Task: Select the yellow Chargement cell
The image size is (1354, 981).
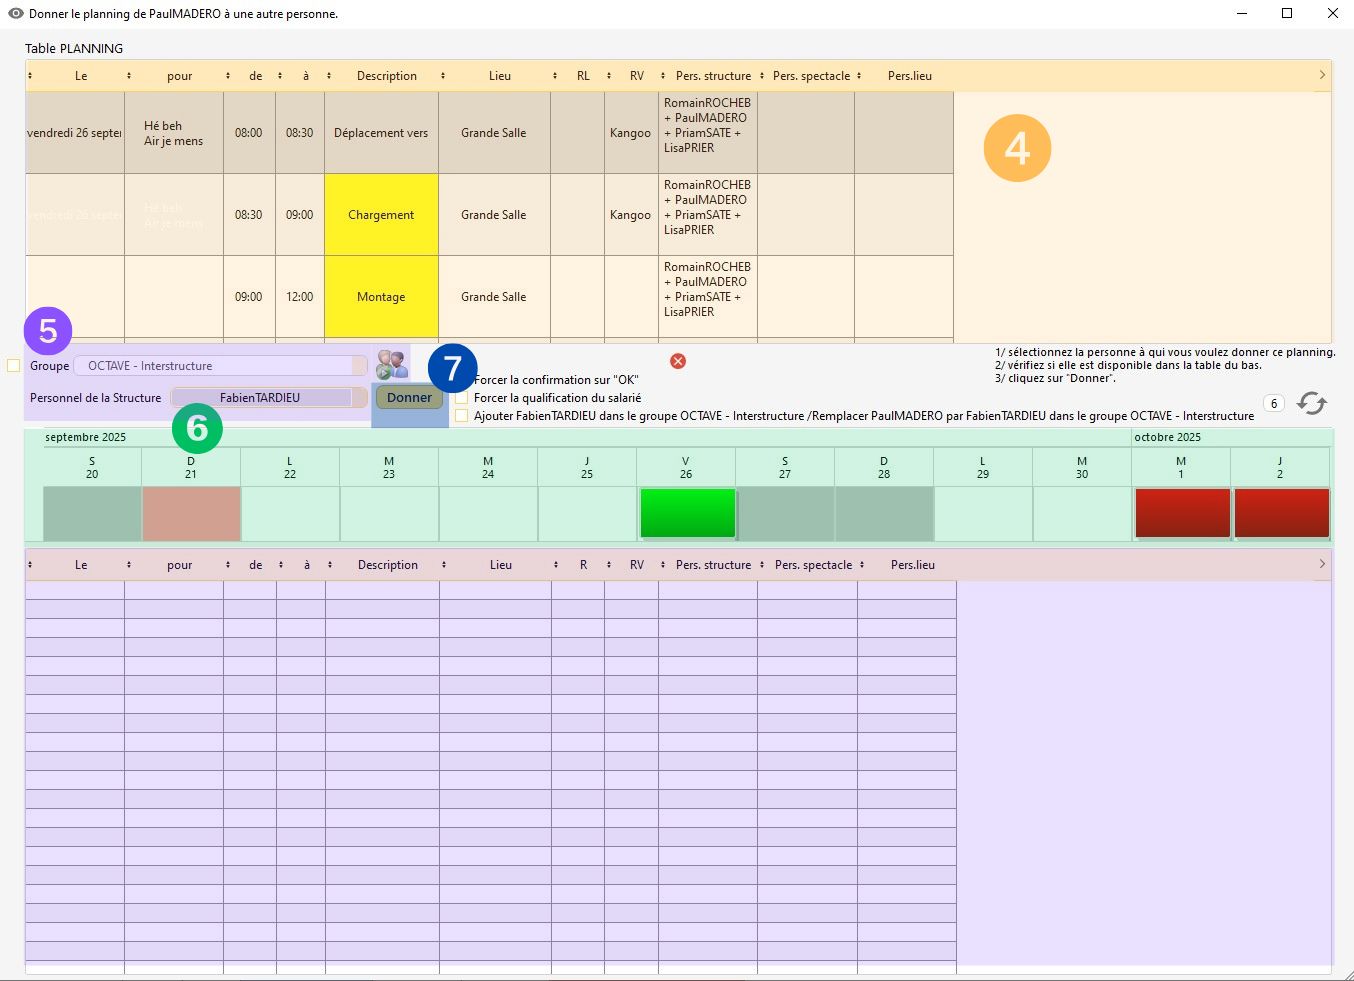Action: (381, 215)
